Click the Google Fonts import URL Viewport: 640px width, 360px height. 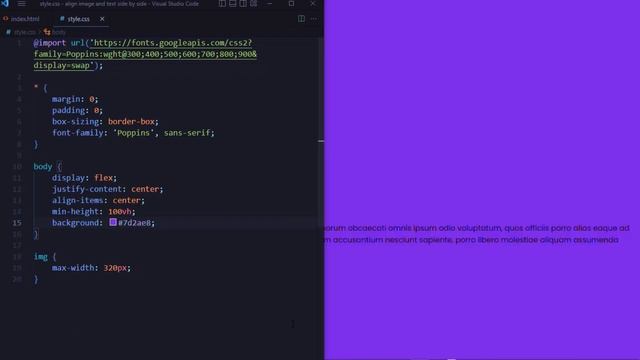coord(145,54)
